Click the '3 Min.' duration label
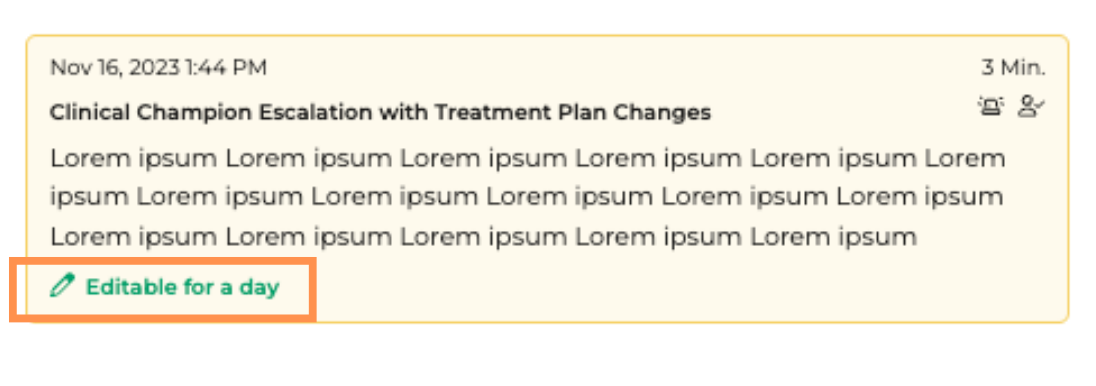The image size is (1096, 386). point(1014,68)
